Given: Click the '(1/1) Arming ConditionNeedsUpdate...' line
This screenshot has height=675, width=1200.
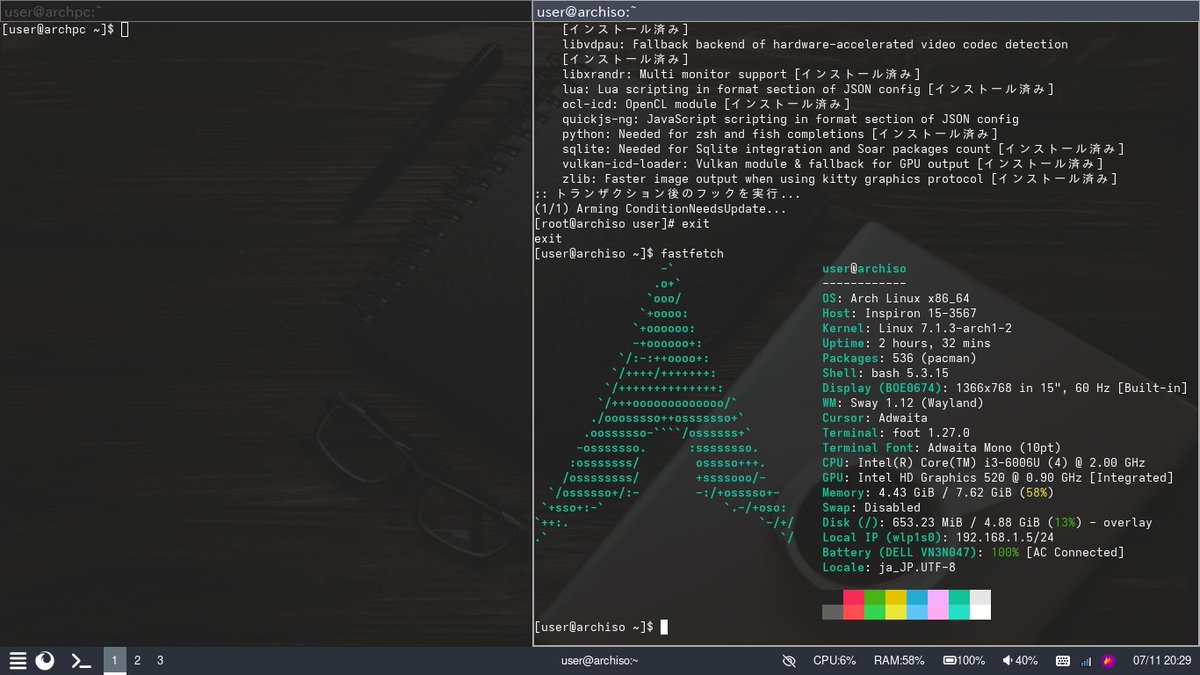Looking at the screenshot, I should (661, 209).
